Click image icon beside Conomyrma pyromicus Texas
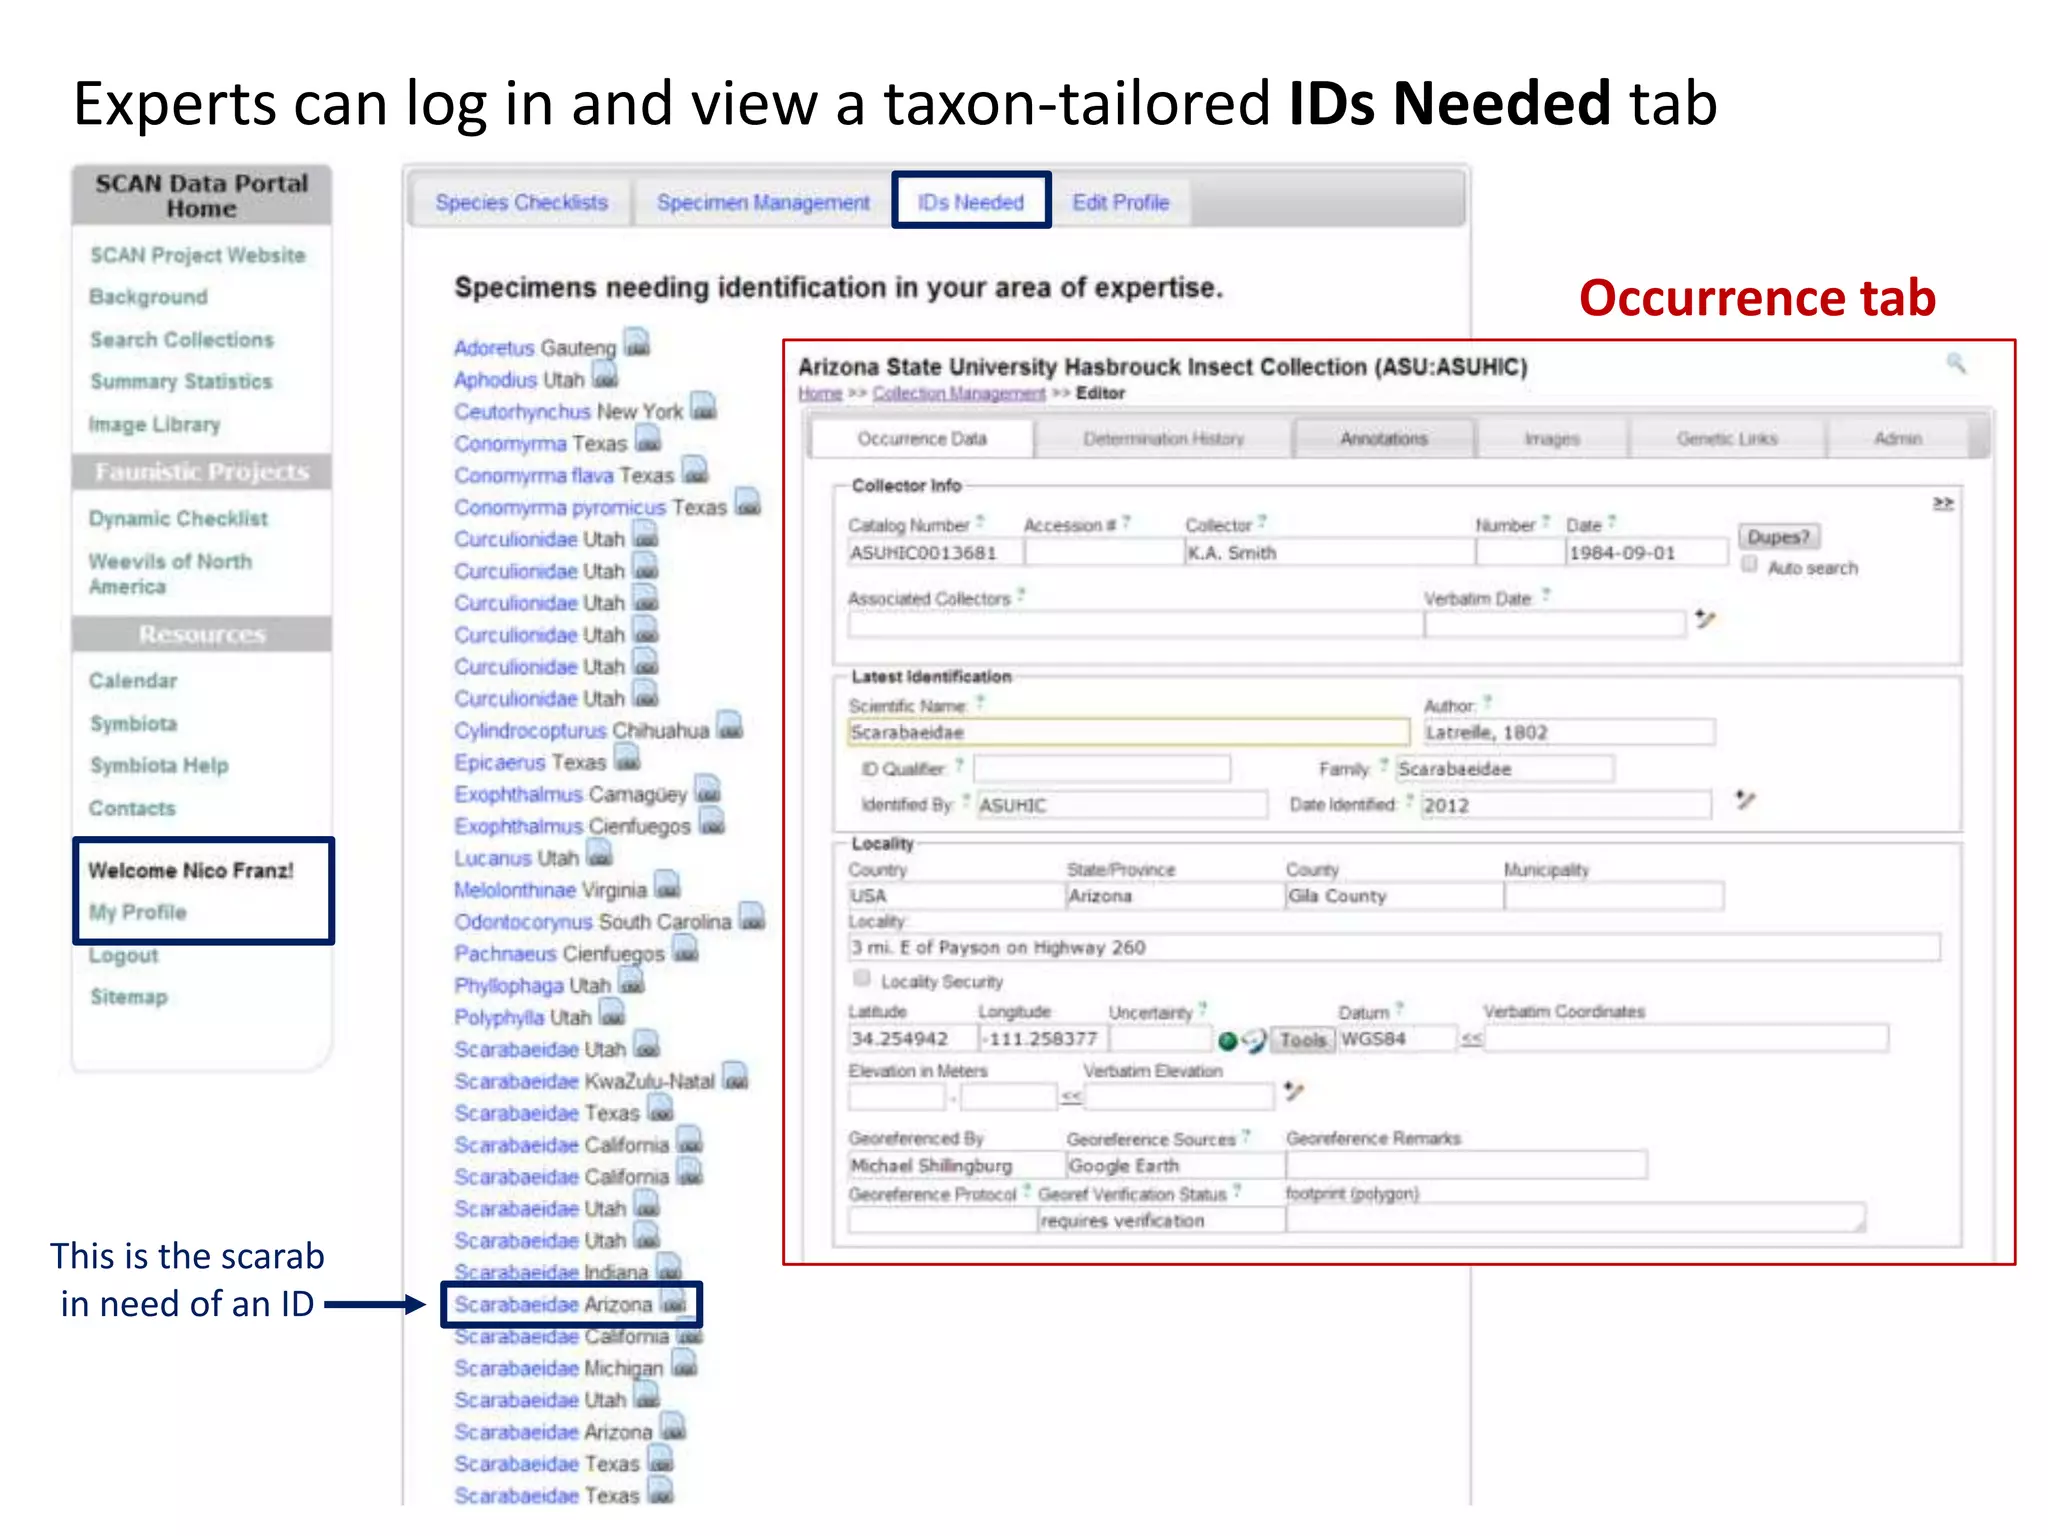Viewport: 2048px width, 1536px height. 747,503
